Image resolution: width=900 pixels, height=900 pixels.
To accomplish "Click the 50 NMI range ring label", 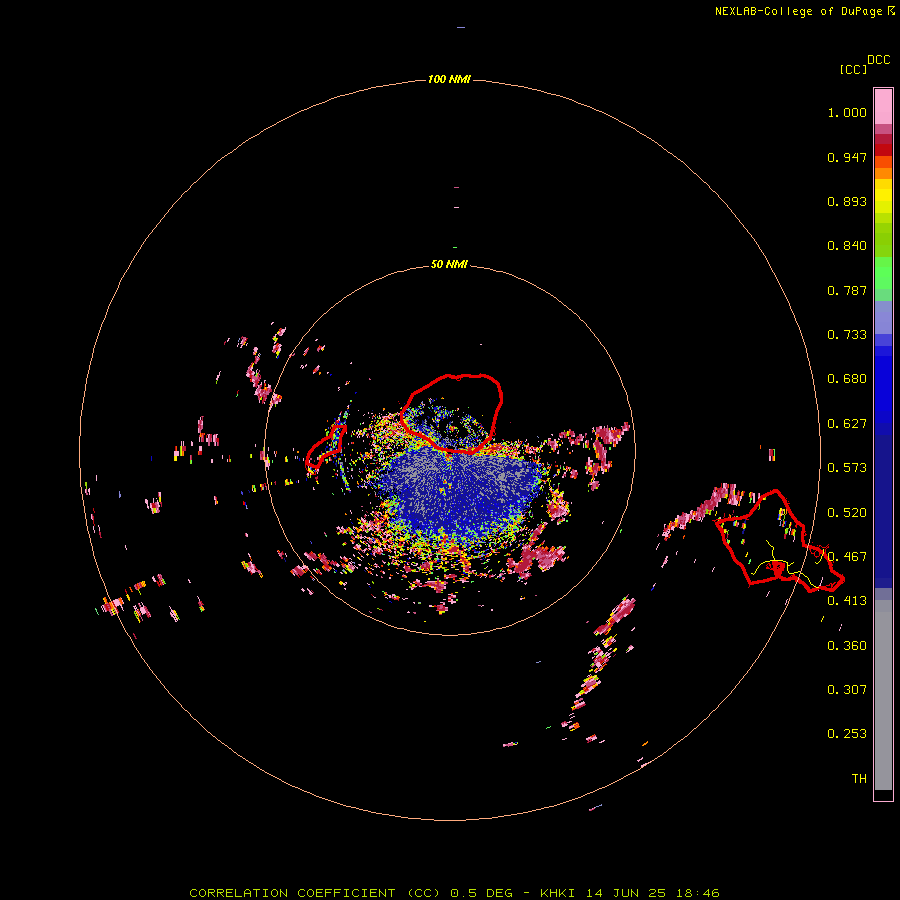I will click(449, 264).
